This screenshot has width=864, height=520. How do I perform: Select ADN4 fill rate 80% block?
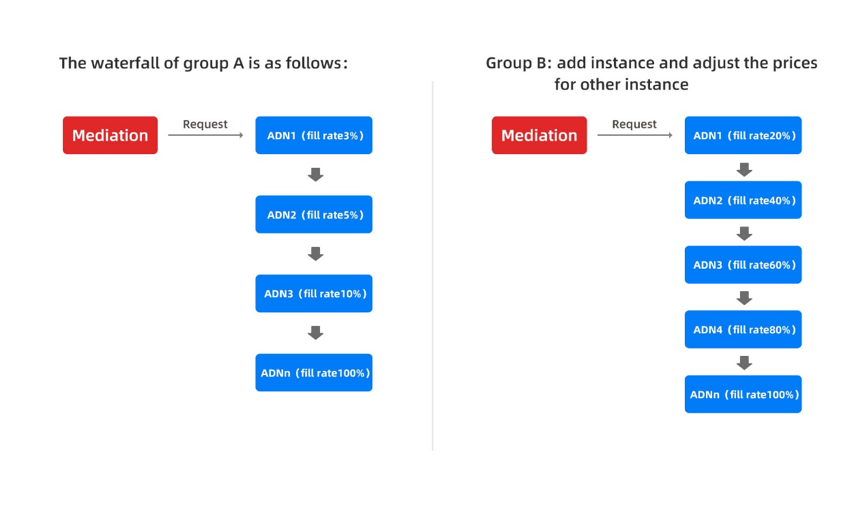(x=743, y=329)
